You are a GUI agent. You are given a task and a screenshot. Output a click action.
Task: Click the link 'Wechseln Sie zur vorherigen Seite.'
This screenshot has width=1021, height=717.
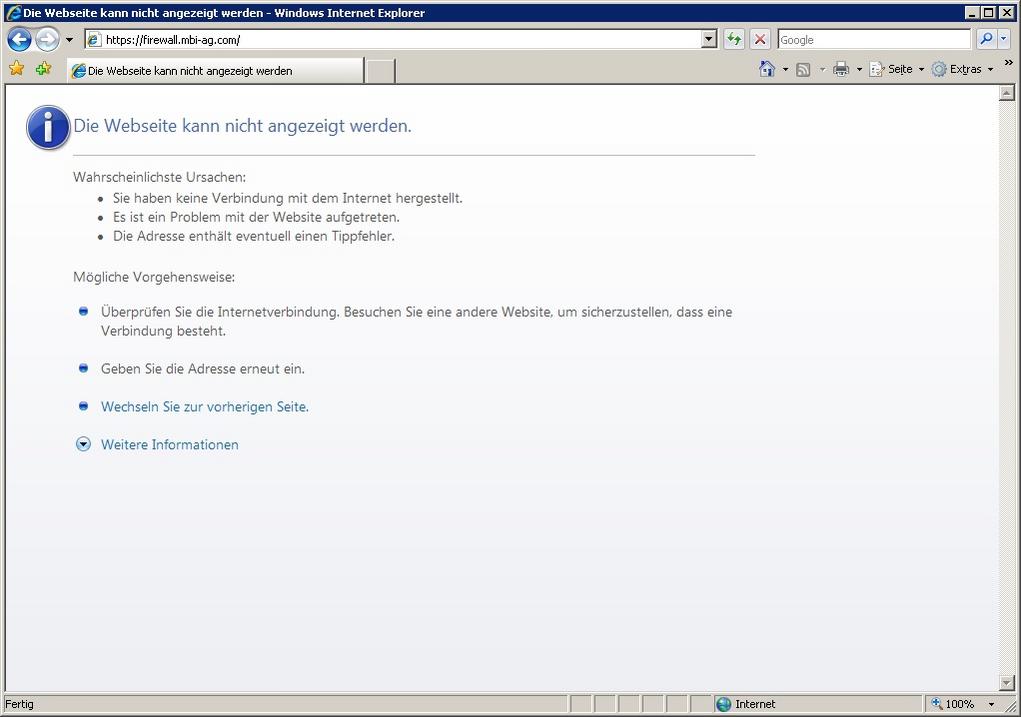click(x=204, y=407)
